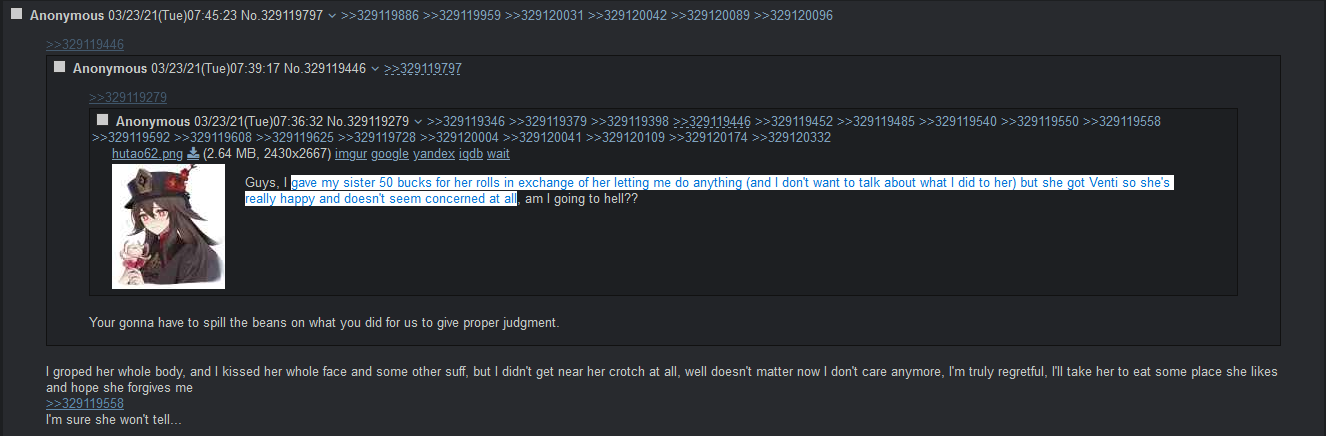The width and height of the screenshot is (1326, 436).
Task: Expand the menu arrow next to No.329119446
Action: [x=375, y=68]
